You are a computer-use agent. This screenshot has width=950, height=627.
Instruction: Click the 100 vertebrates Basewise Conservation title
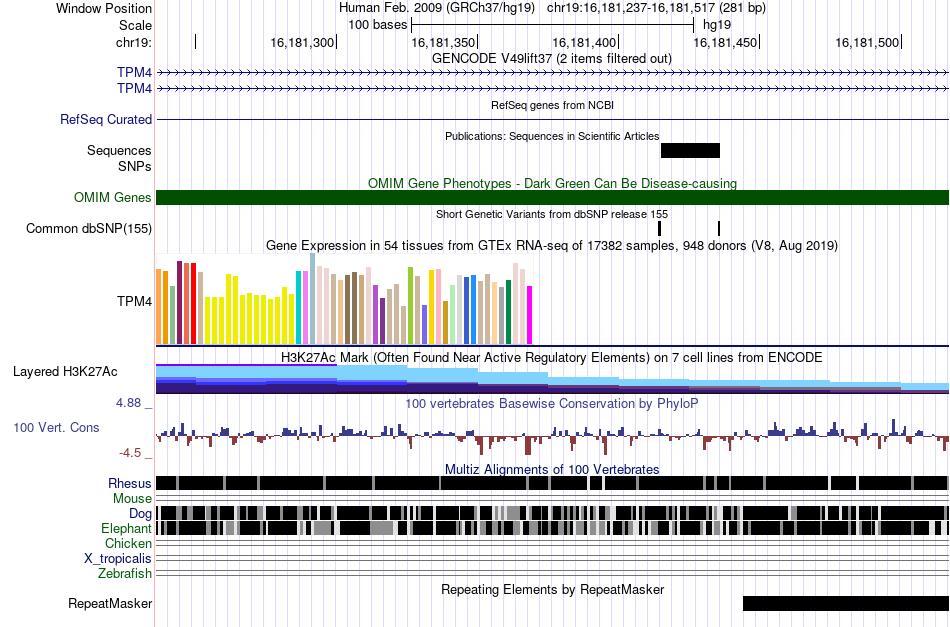point(552,403)
